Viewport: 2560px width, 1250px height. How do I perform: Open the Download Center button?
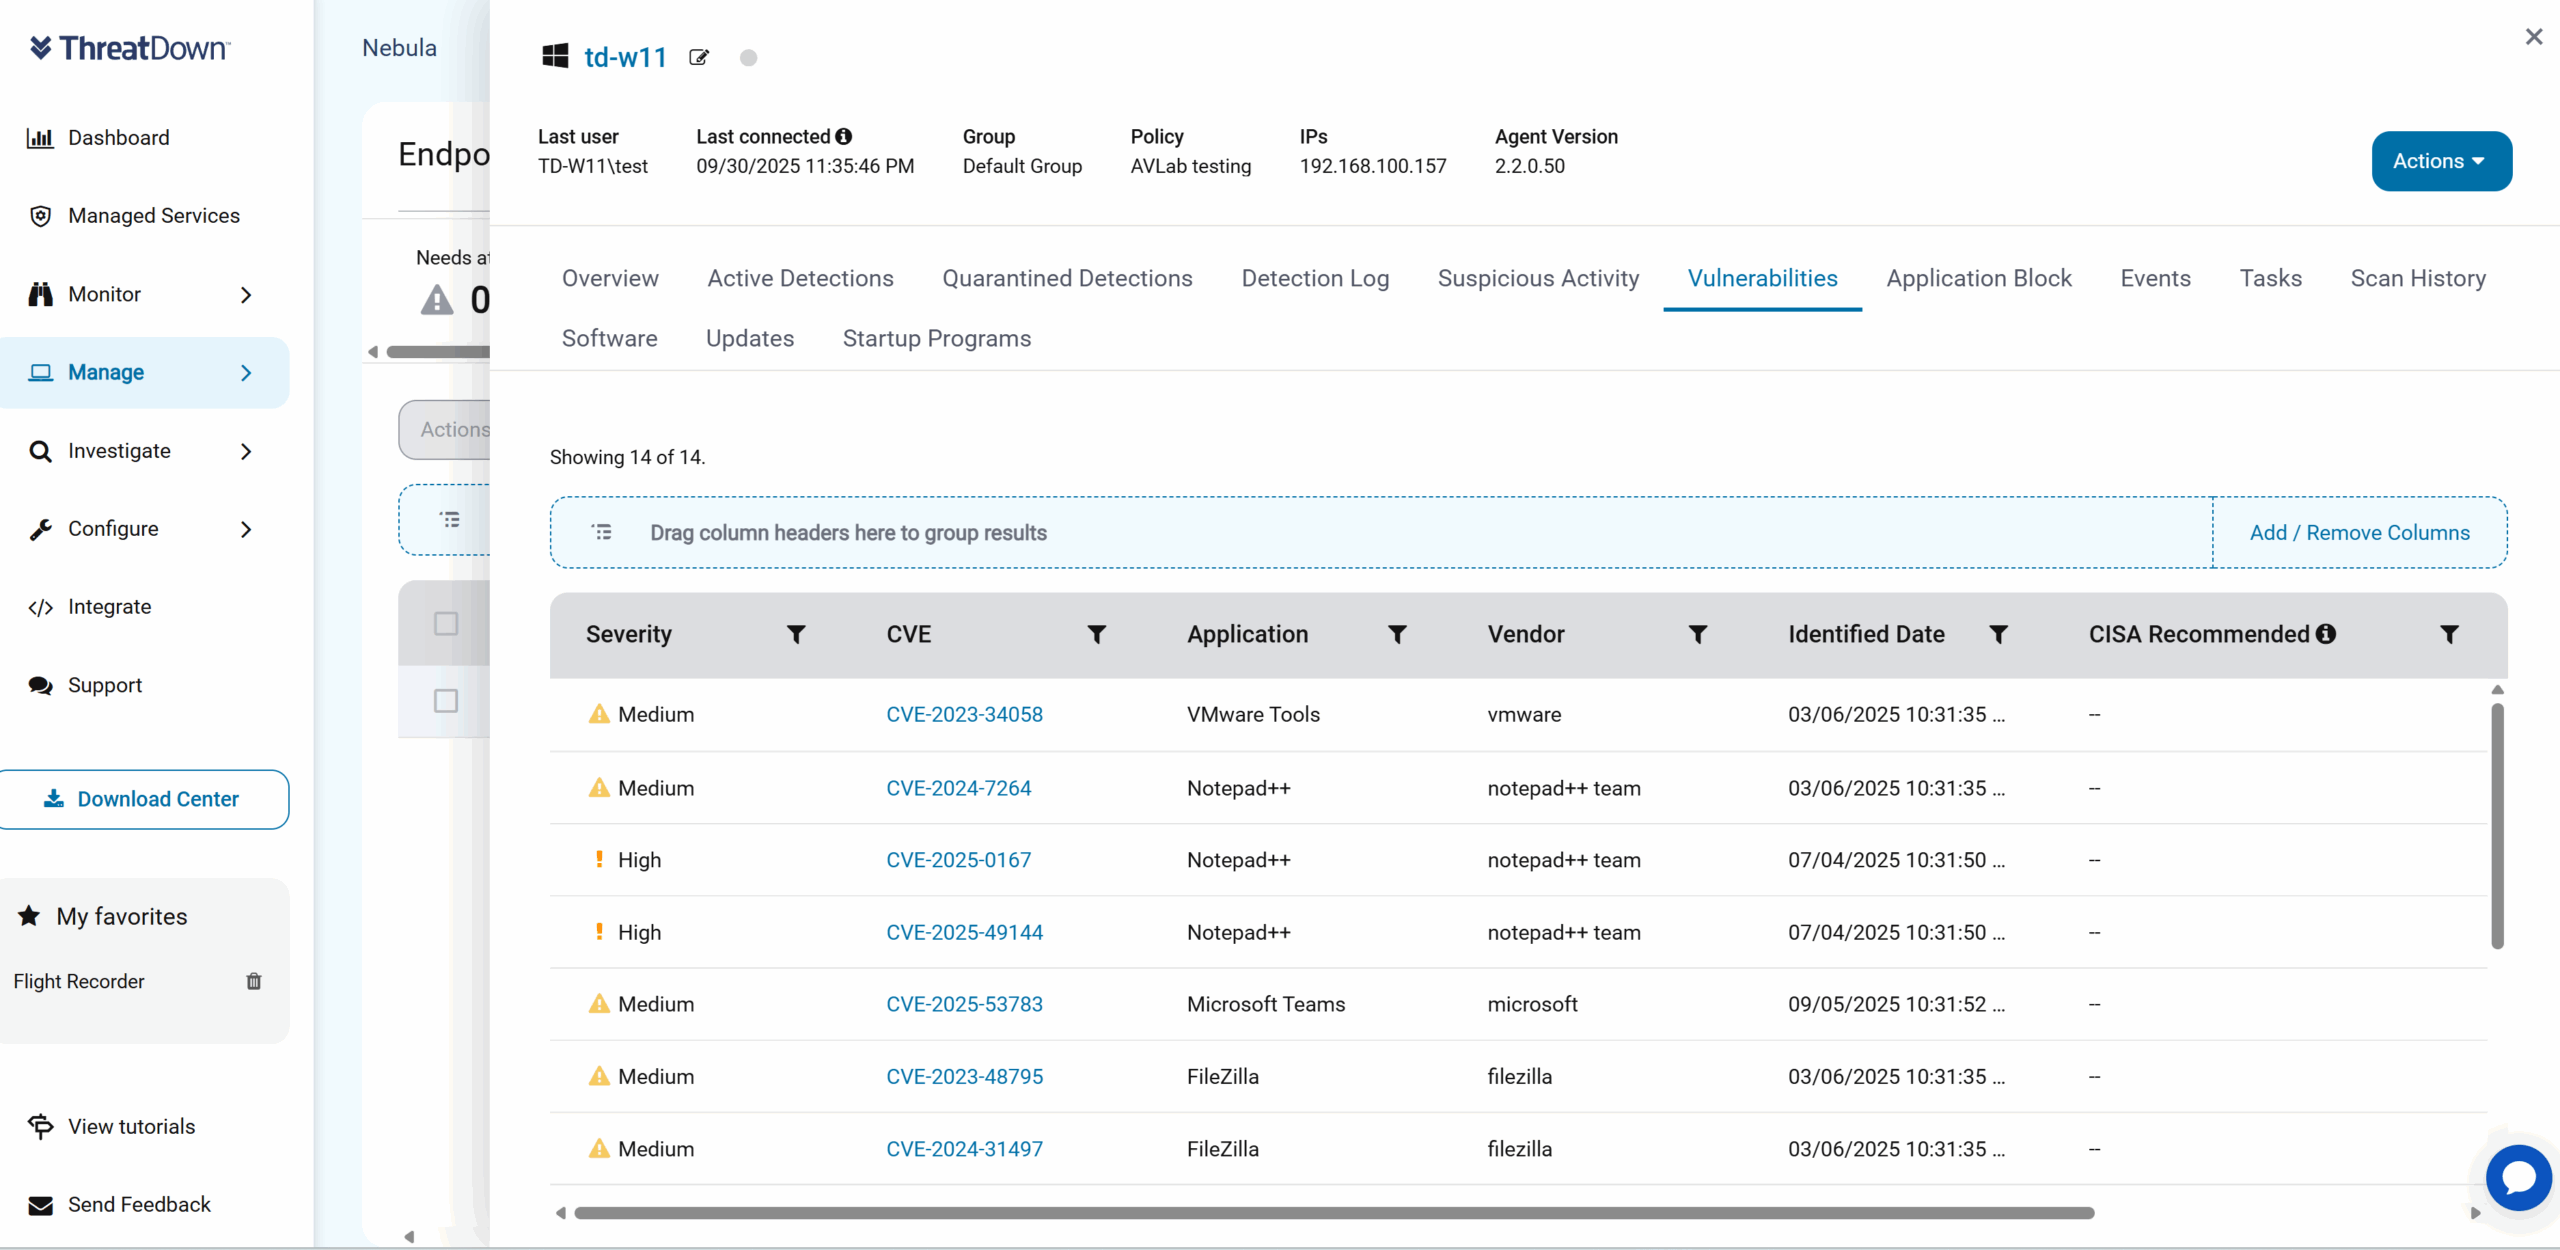click(x=144, y=799)
